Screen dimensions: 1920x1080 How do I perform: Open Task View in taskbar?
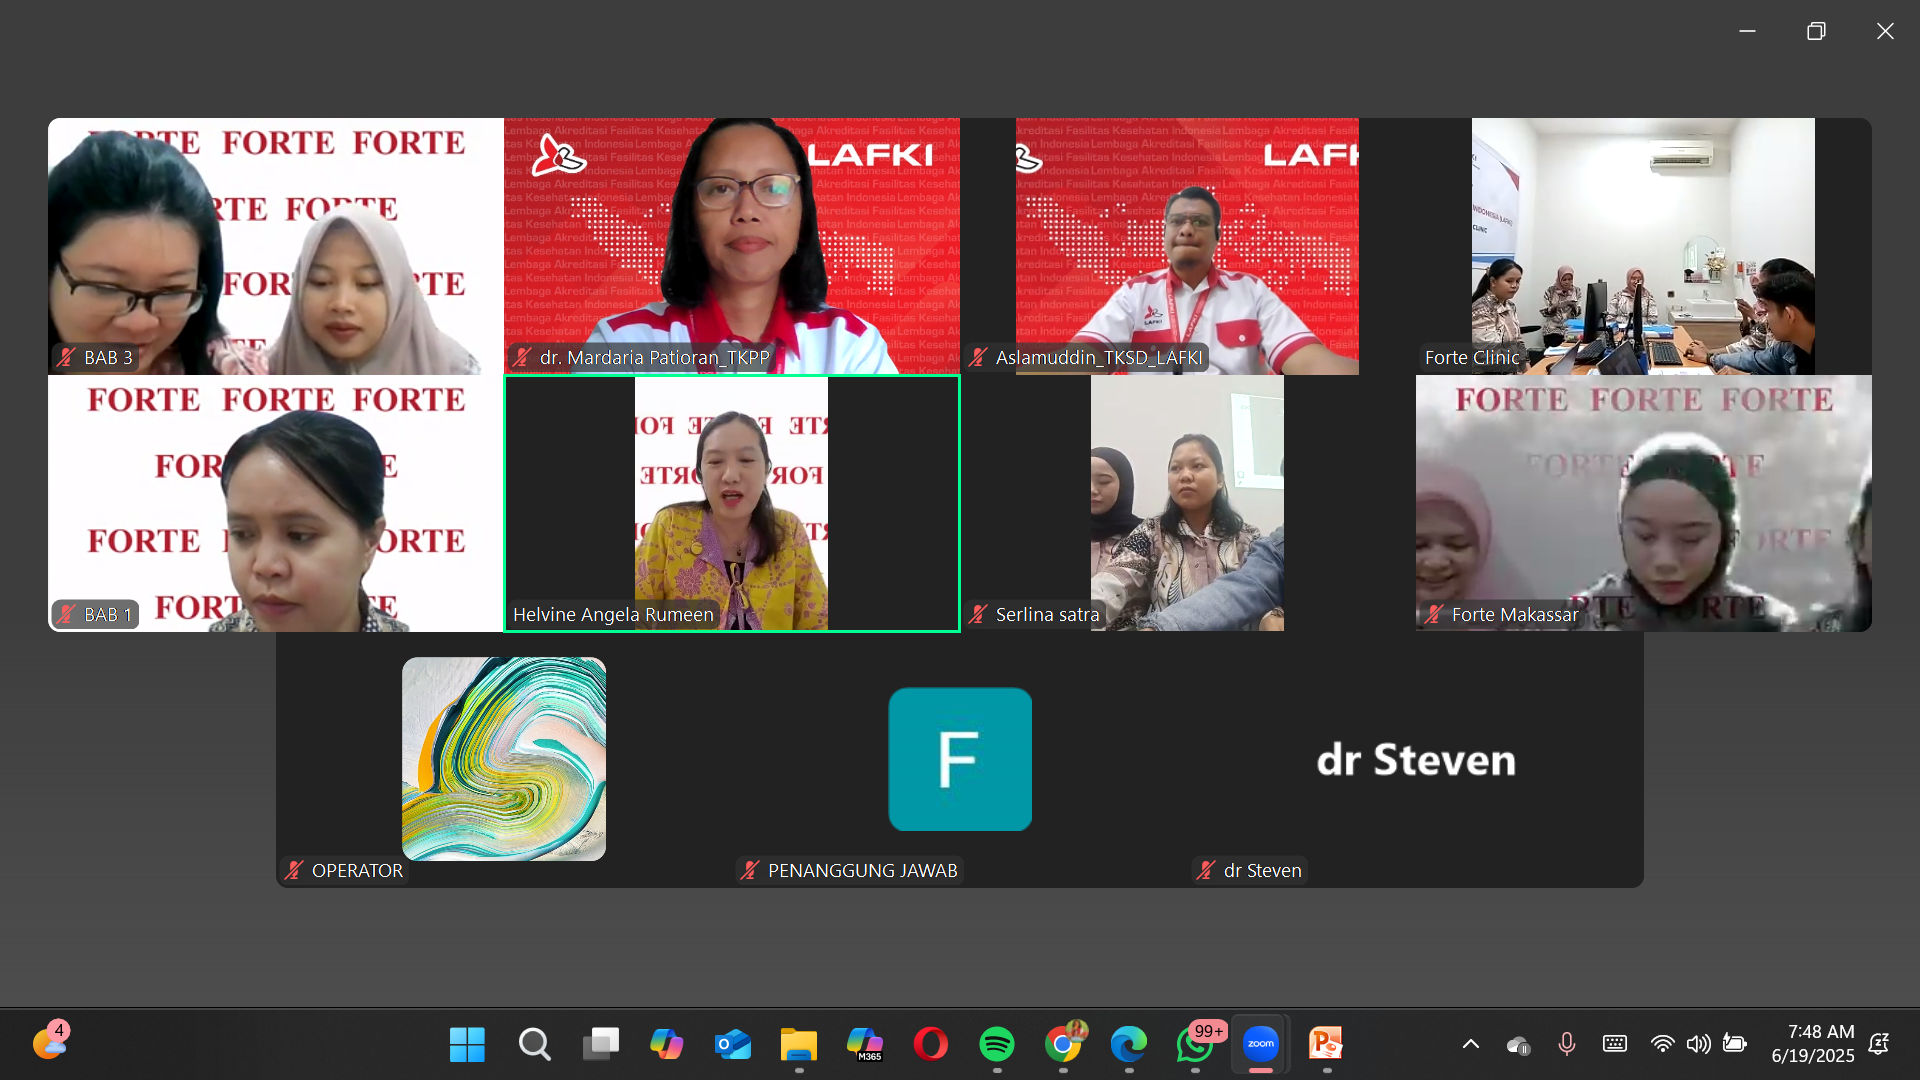(x=600, y=1044)
